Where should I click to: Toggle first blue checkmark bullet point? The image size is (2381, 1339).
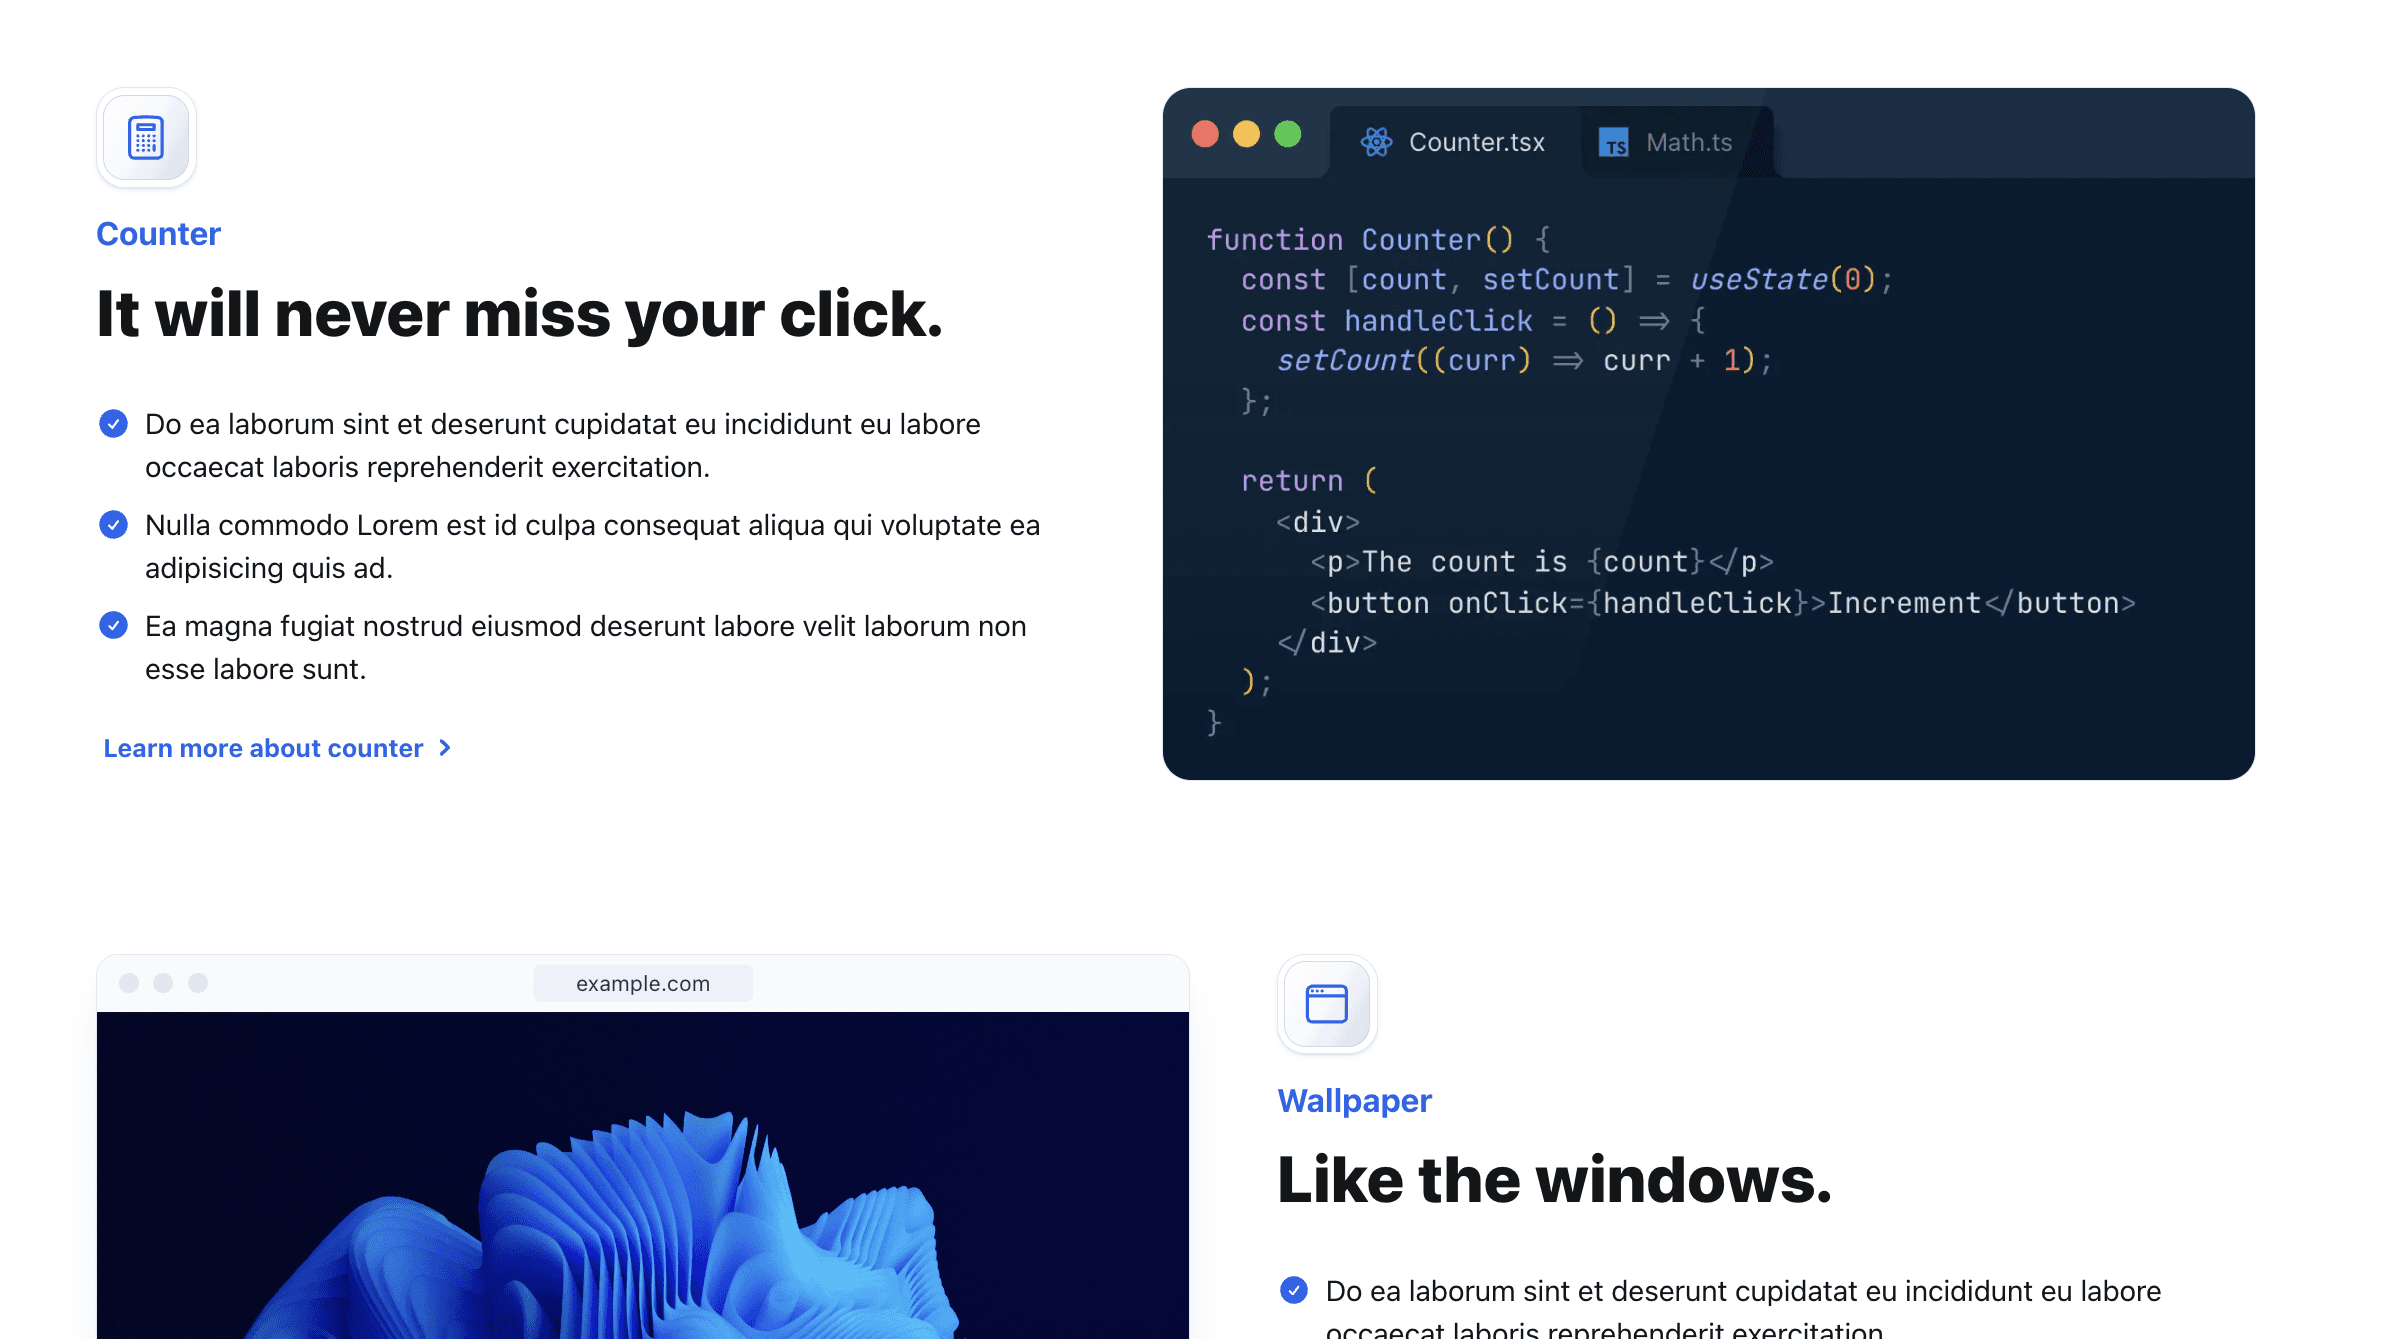click(x=114, y=423)
